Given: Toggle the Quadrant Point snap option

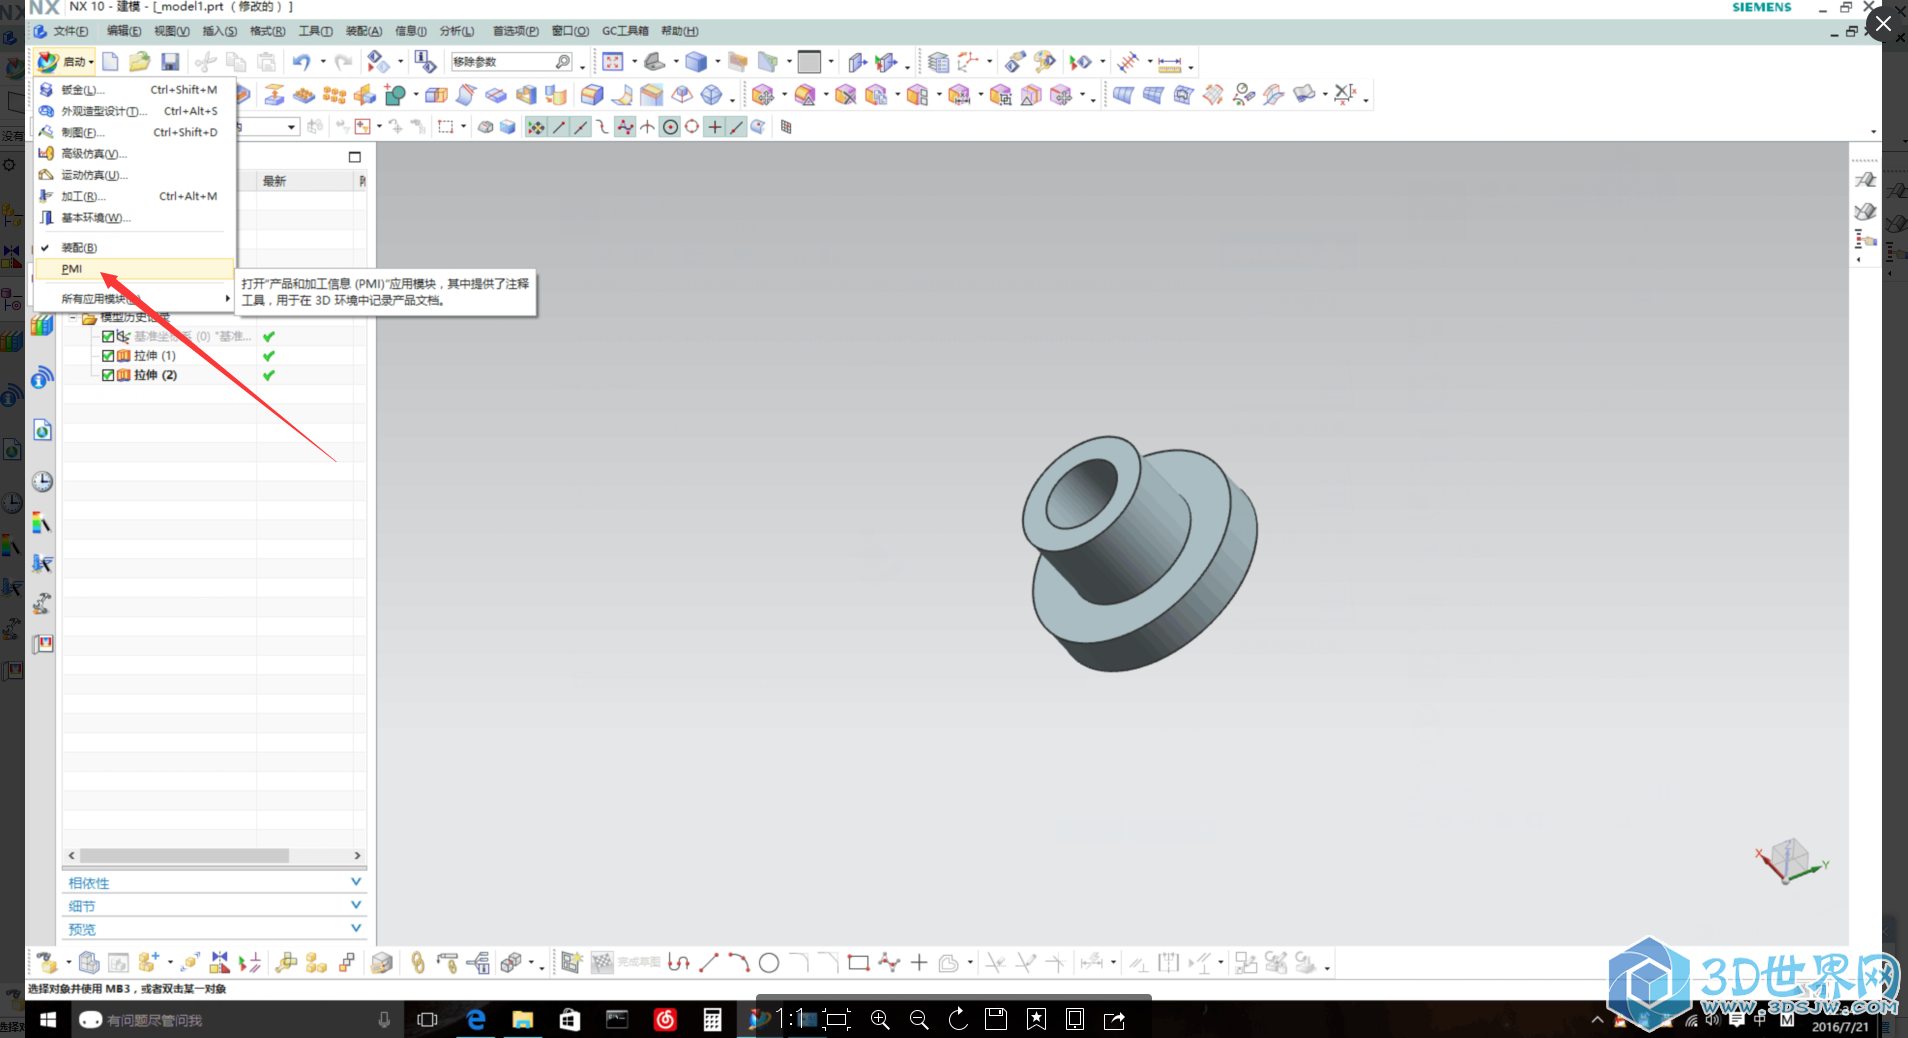Looking at the screenshot, I should point(692,127).
